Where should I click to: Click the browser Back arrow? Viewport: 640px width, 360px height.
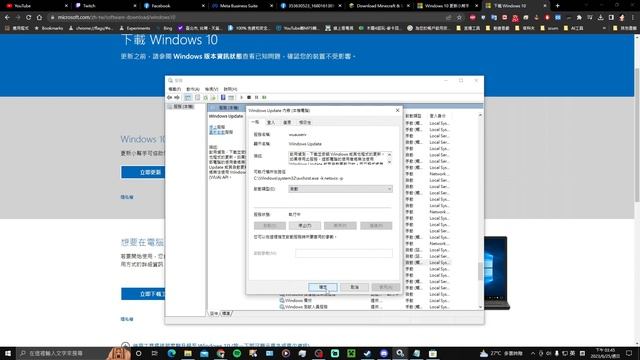pos(7,18)
